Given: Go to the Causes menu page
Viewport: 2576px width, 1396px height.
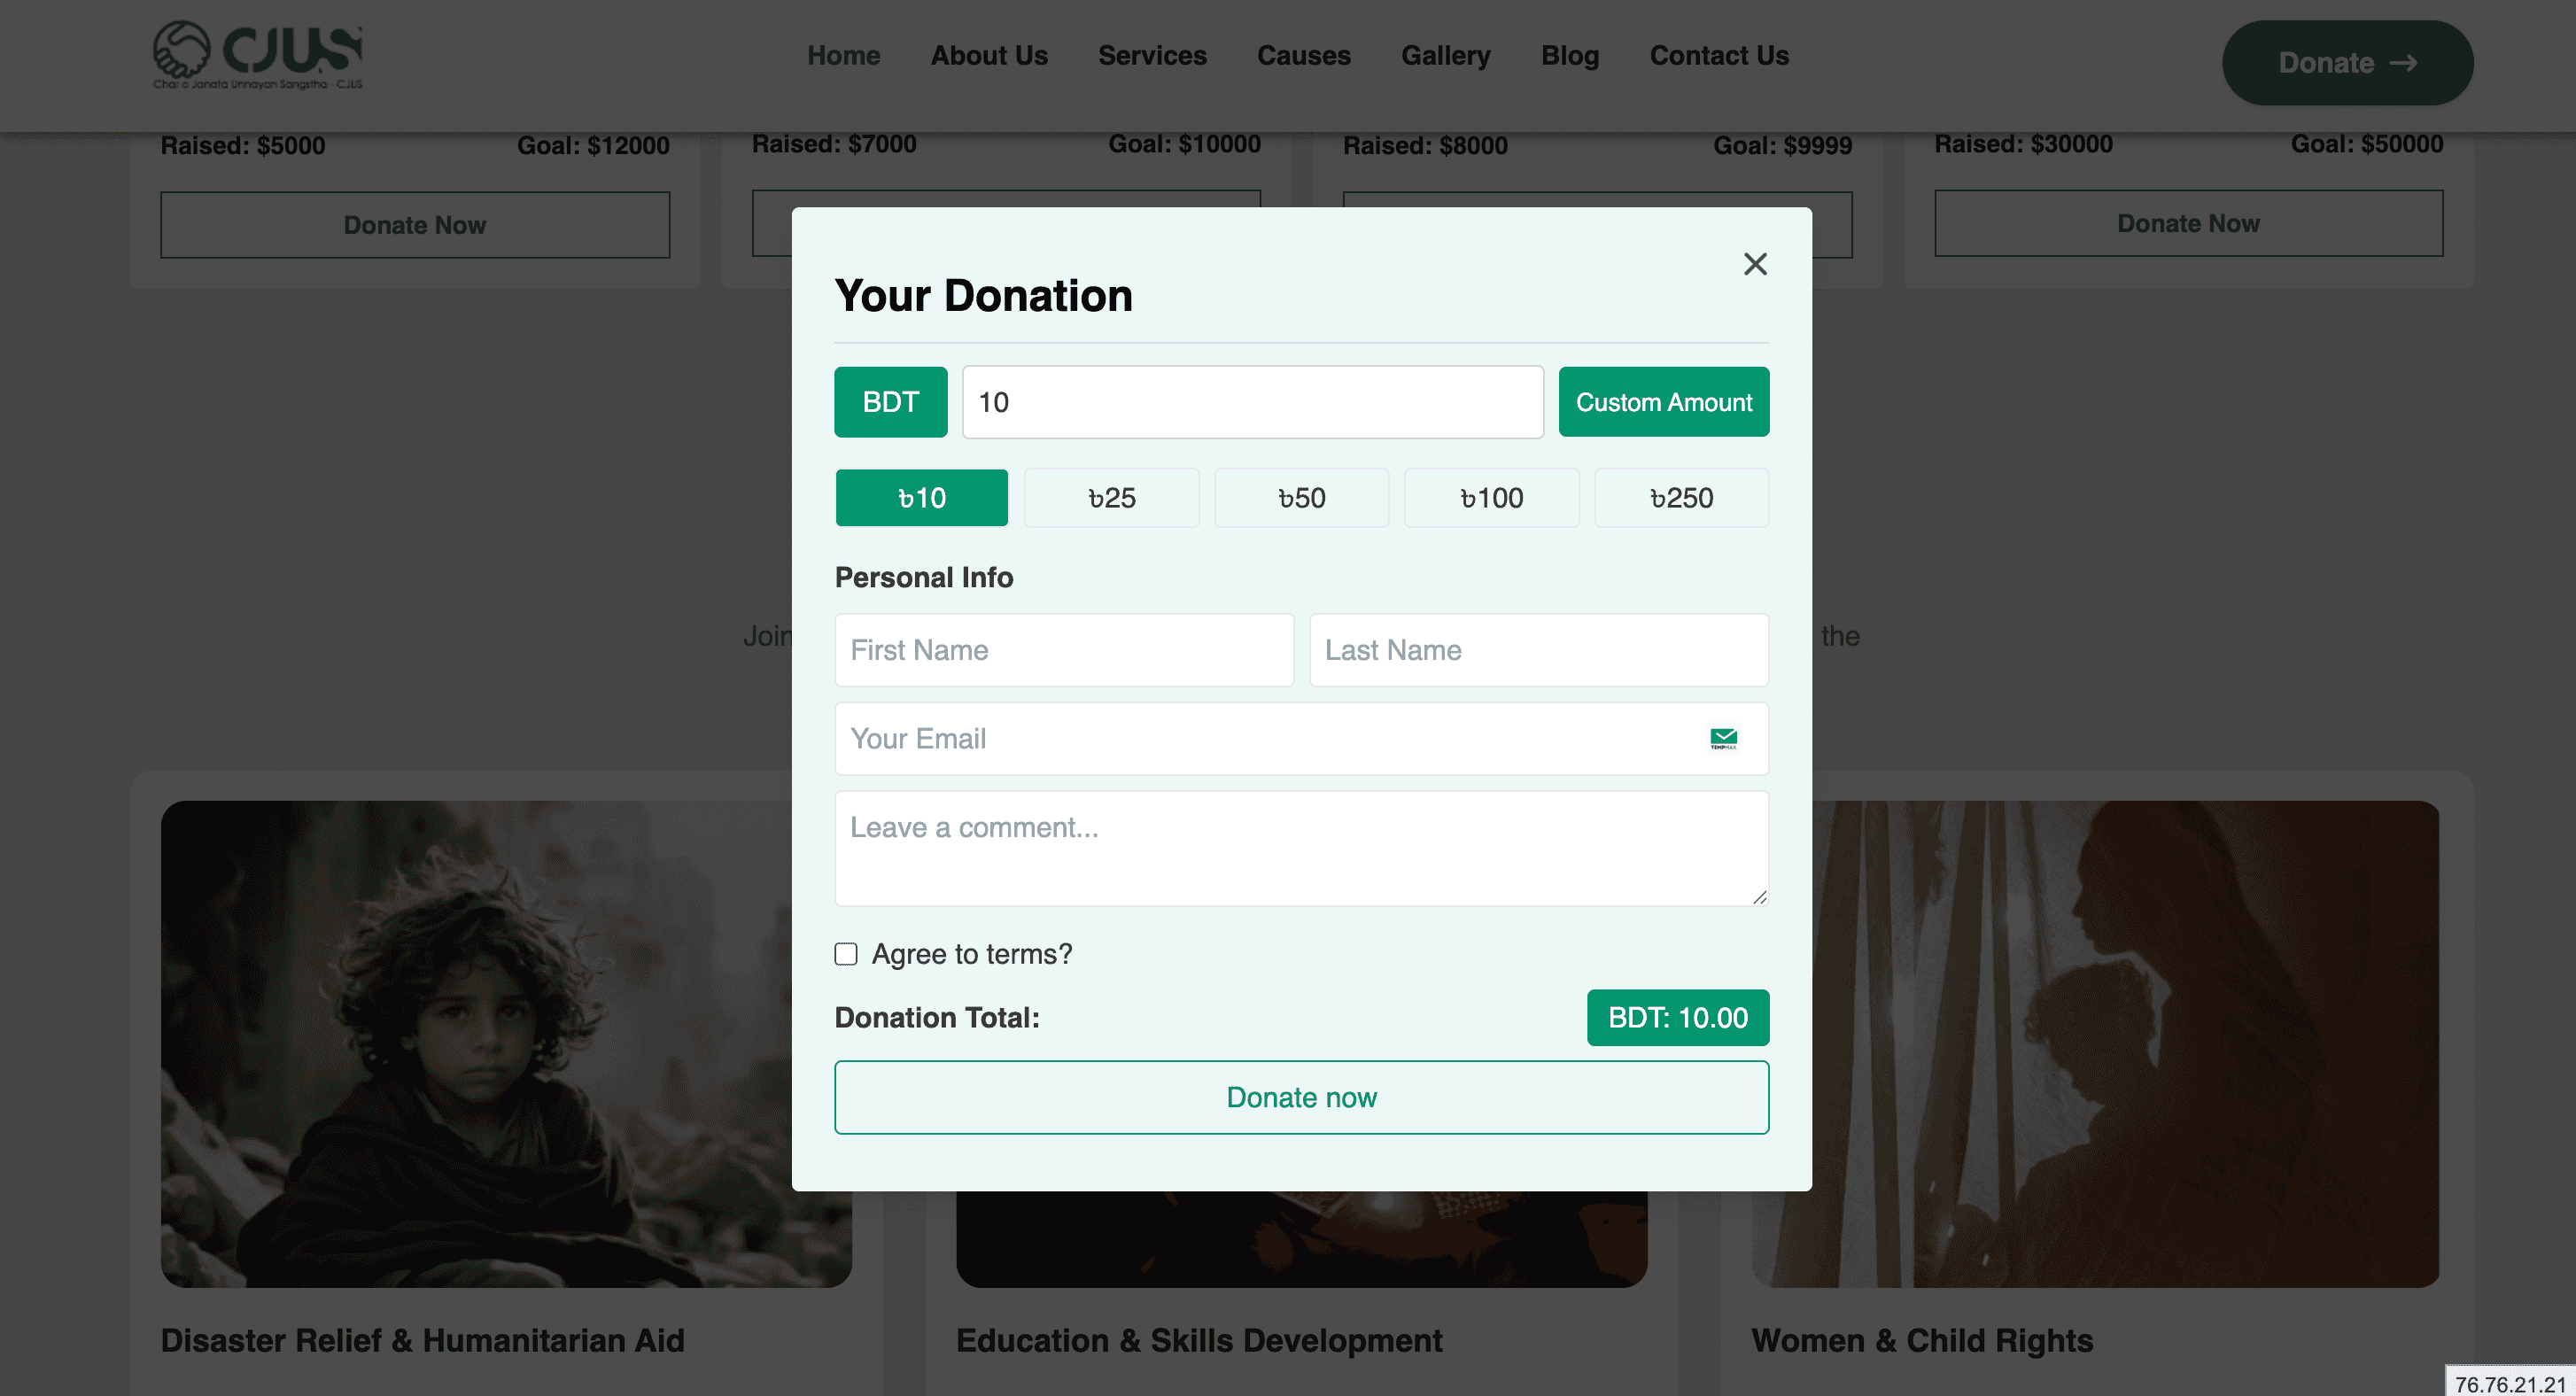Looking at the screenshot, I should pyautogui.click(x=1303, y=56).
